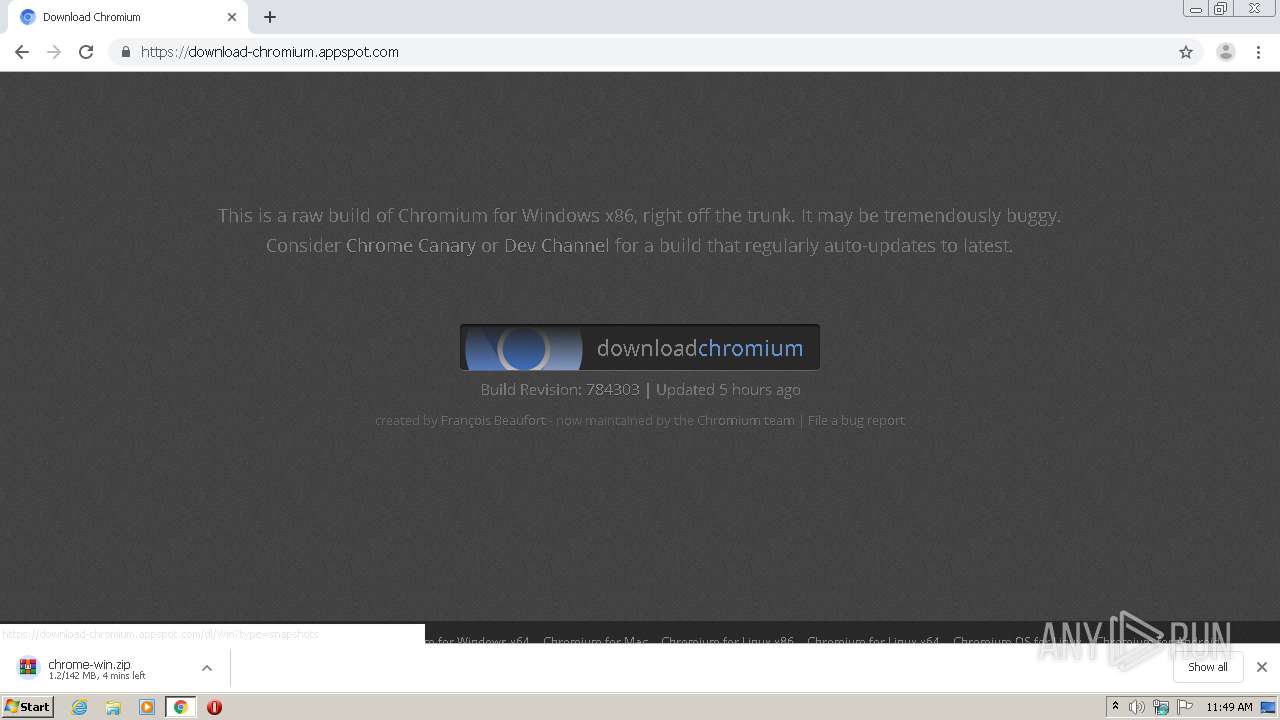
Task: Bookmark this page with the star
Action: [x=1186, y=52]
